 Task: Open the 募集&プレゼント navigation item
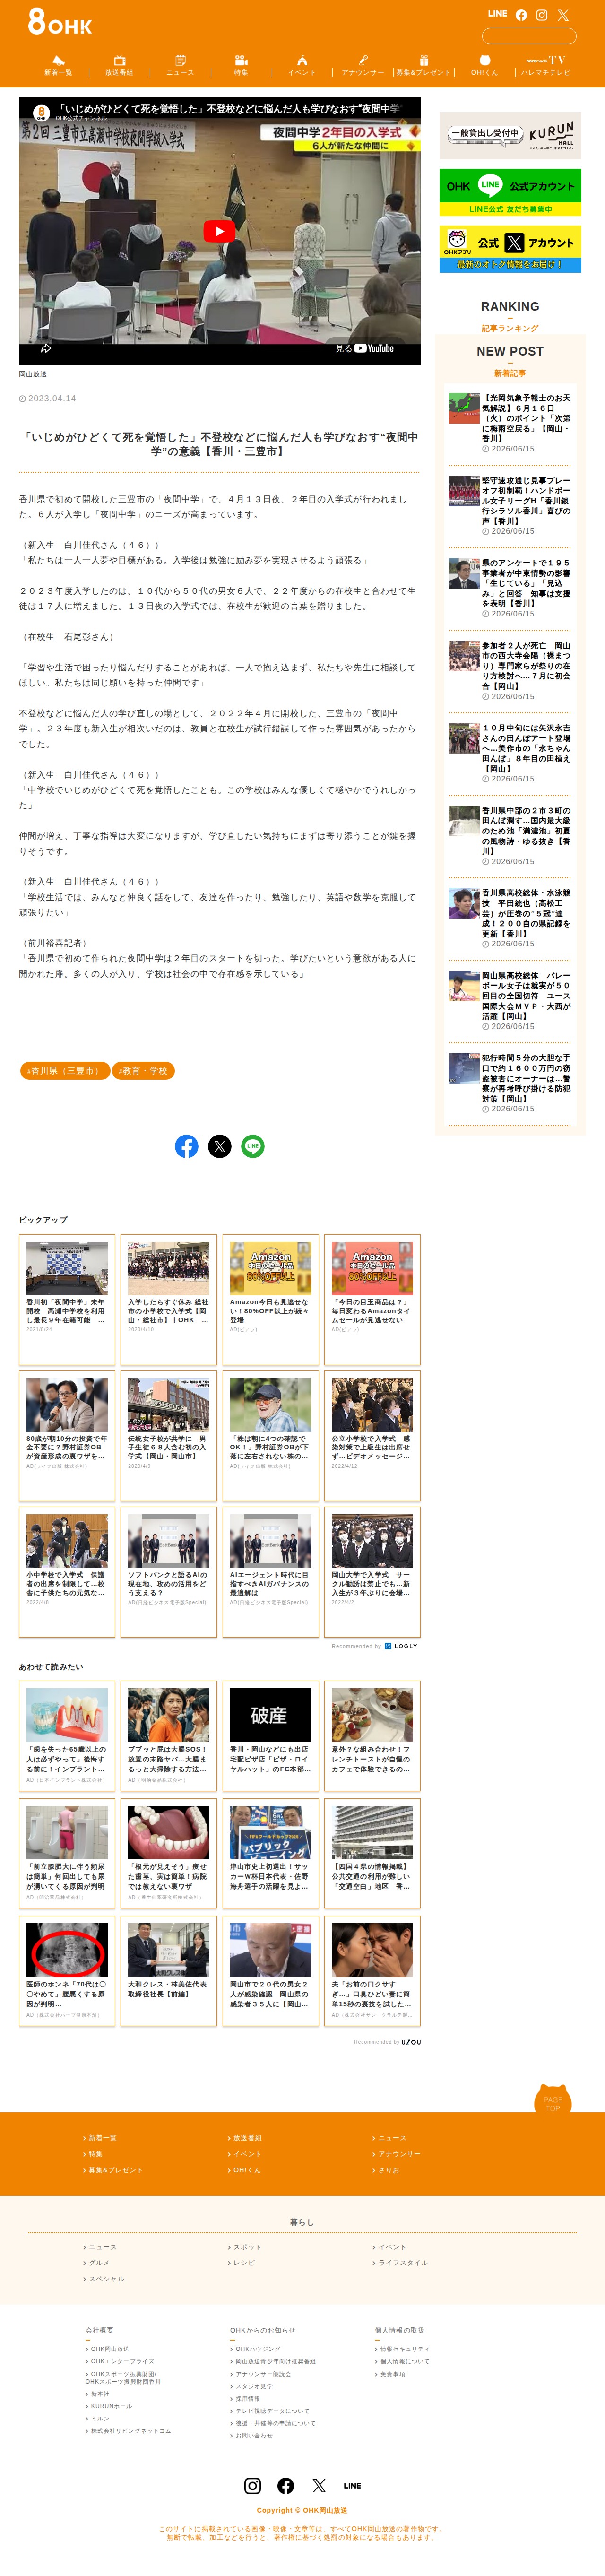click(424, 66)
